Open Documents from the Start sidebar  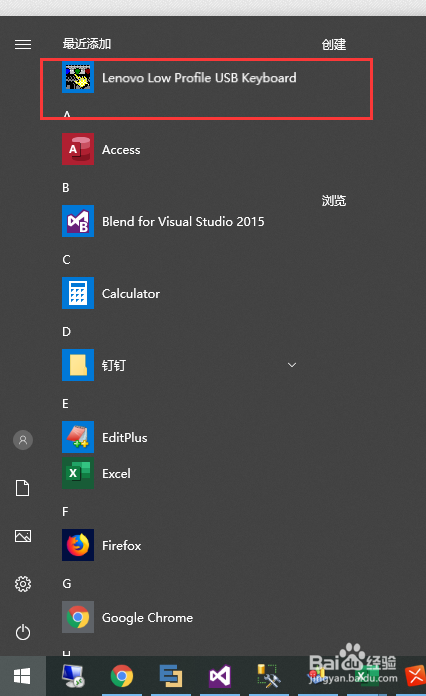23,488
